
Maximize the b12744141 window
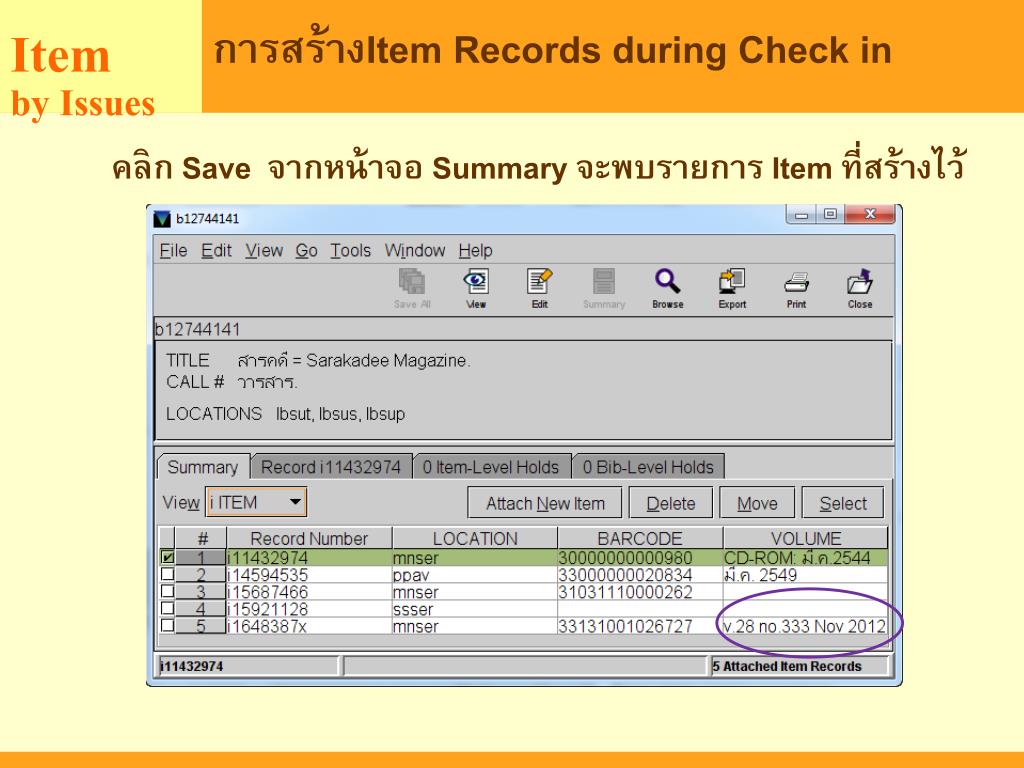[x=830, y=214]
